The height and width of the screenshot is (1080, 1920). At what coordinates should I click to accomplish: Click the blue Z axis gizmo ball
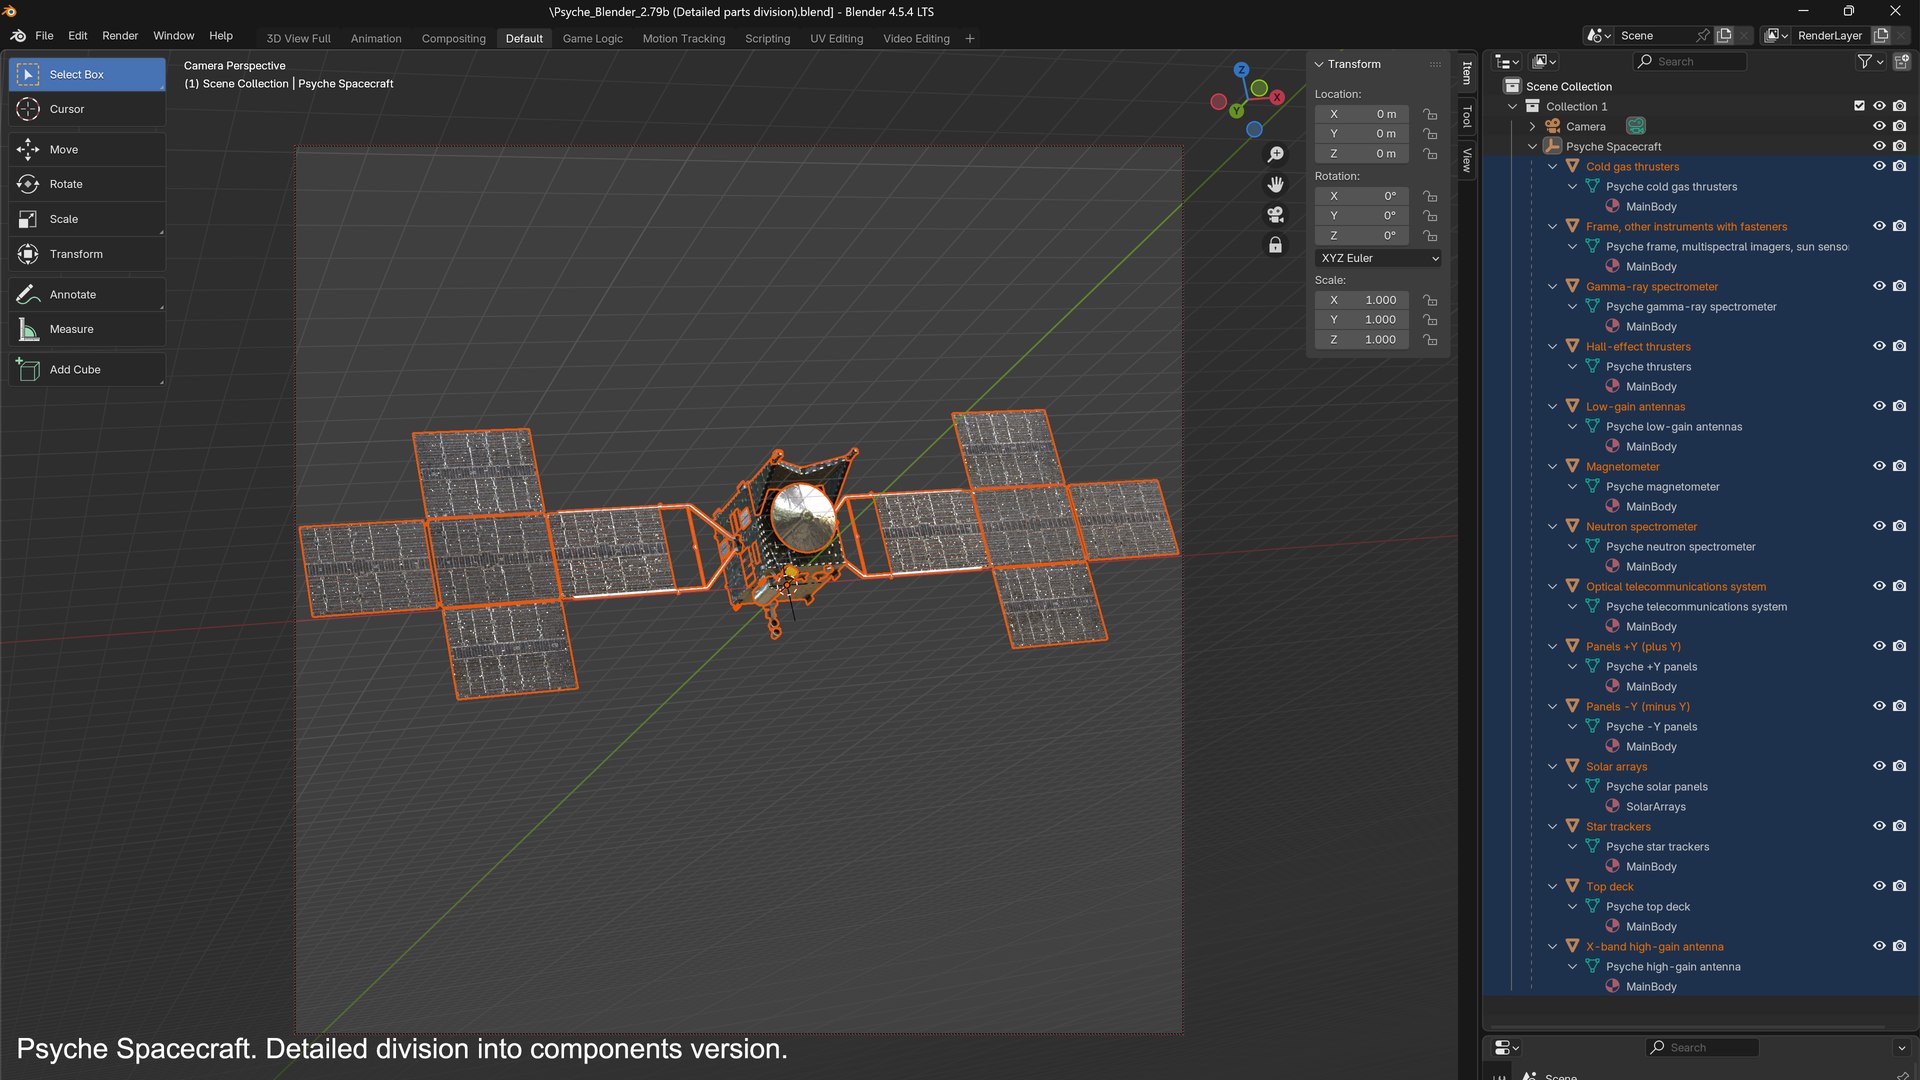tap(1241, 70)
